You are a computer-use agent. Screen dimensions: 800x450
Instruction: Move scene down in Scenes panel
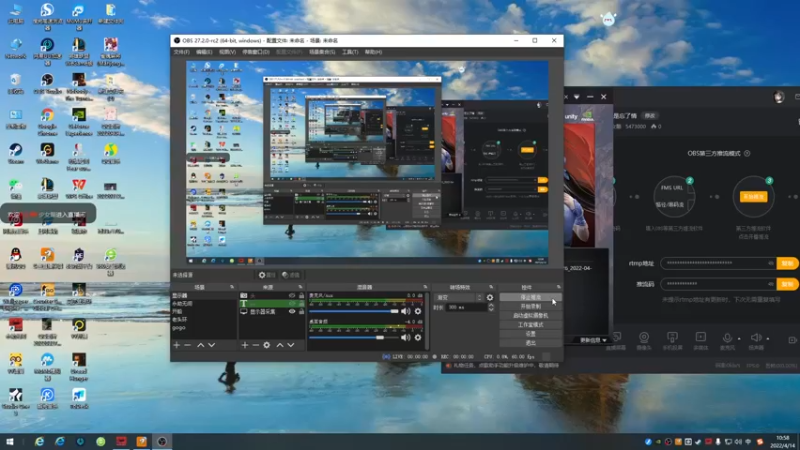tap(211, 345)
